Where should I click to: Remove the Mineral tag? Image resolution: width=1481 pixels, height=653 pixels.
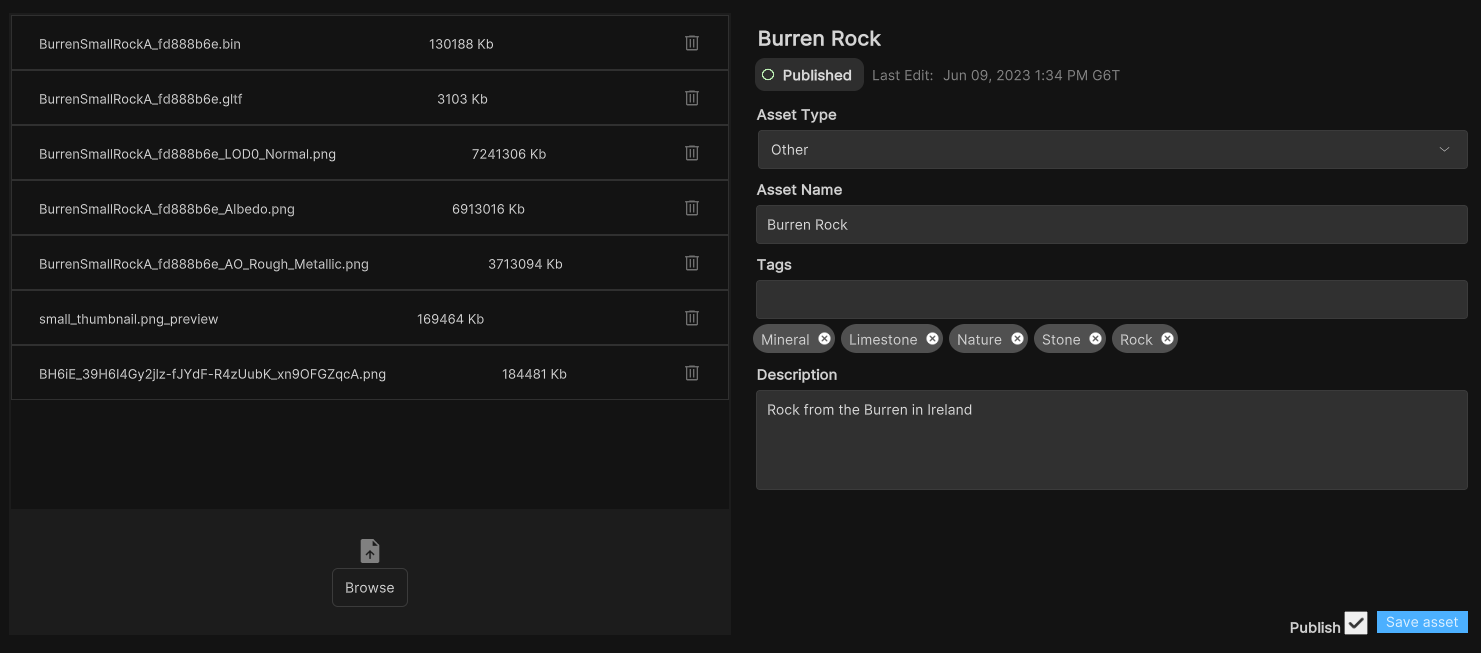[823, 338]
